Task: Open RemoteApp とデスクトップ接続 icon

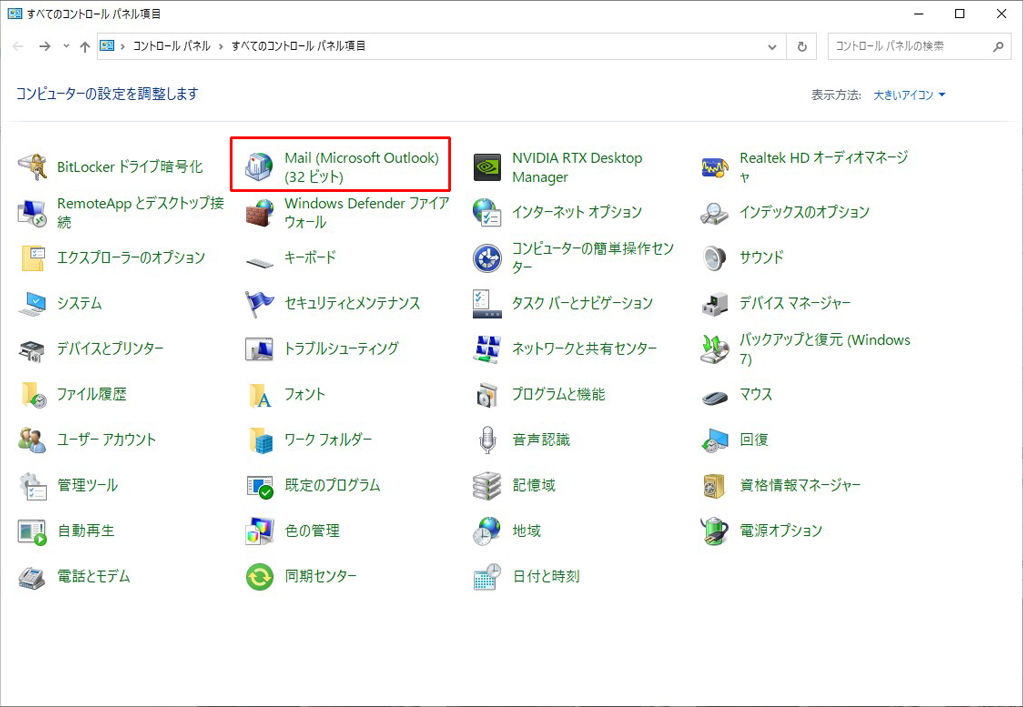Action: coord(32,213)
